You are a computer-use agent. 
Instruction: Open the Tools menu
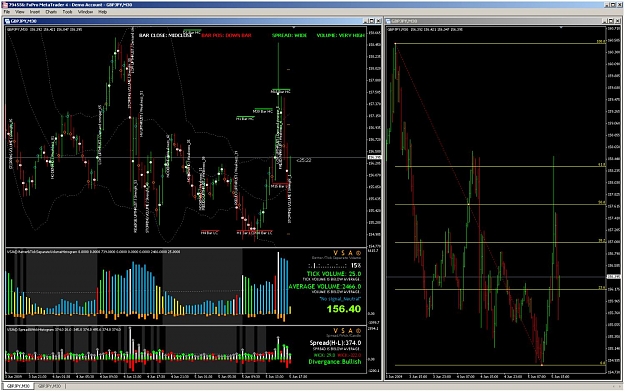[x=67, y=12]
